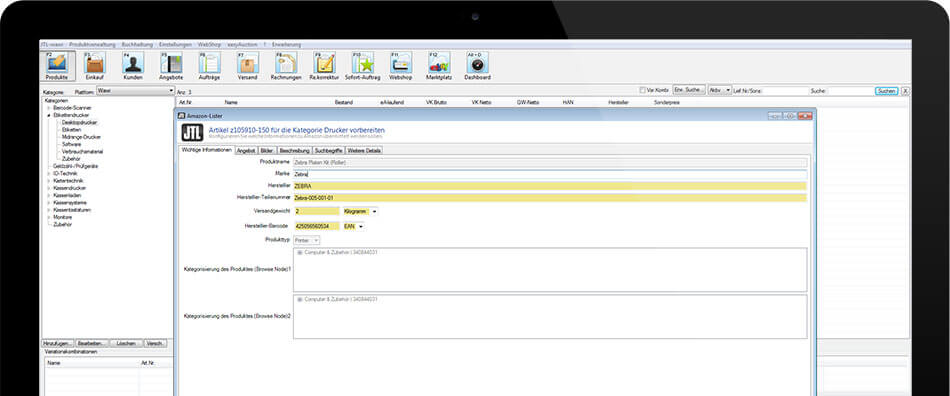
Task: Sort by the Bestand column header
Action: [344, 103]
